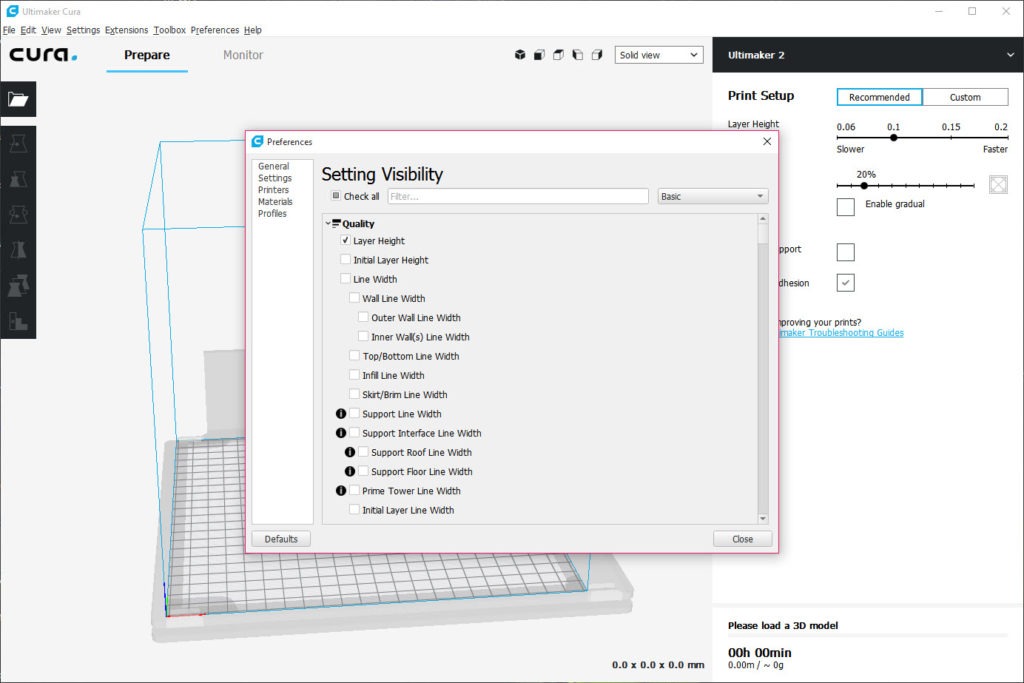Click the top view camera icon
1024x683 pixels.
pos(558,55)
